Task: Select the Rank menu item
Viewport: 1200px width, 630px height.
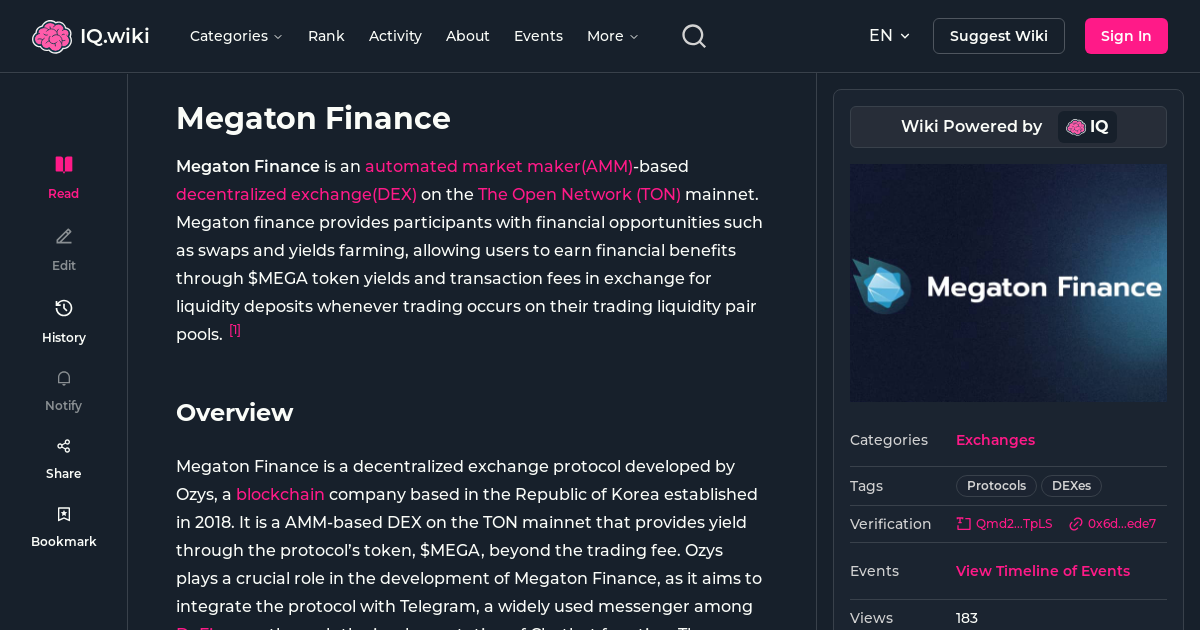Action: click(326, 35)
